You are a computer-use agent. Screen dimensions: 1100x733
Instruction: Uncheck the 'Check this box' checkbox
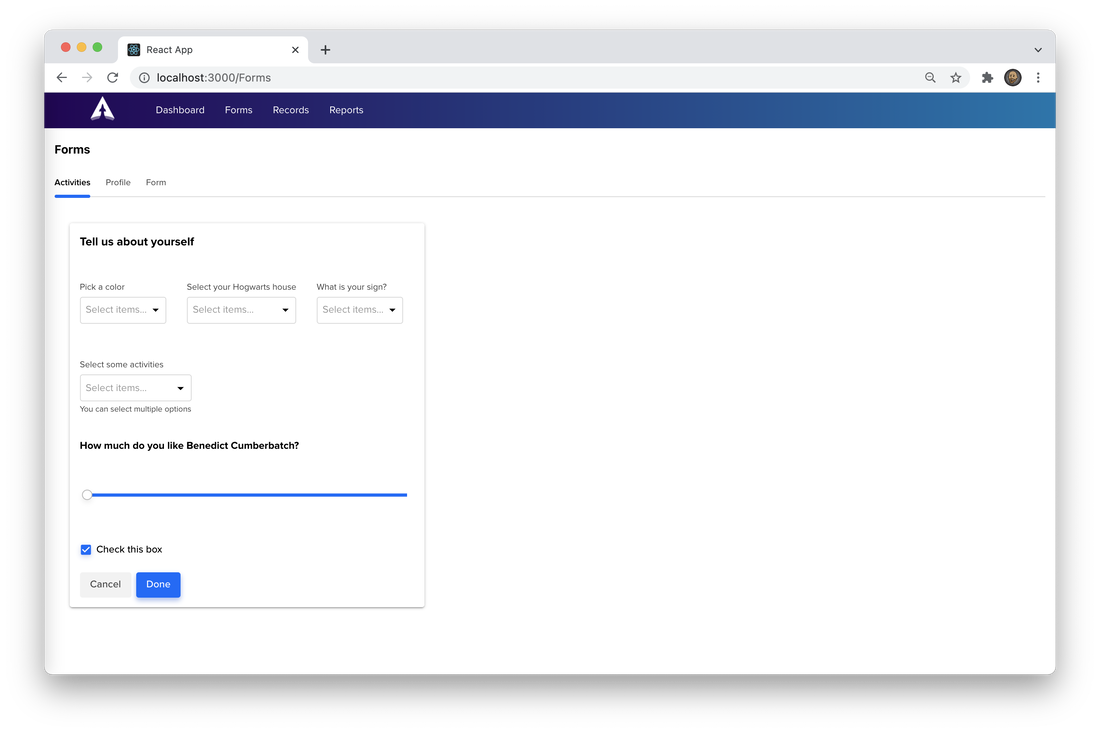pos(86,550)
